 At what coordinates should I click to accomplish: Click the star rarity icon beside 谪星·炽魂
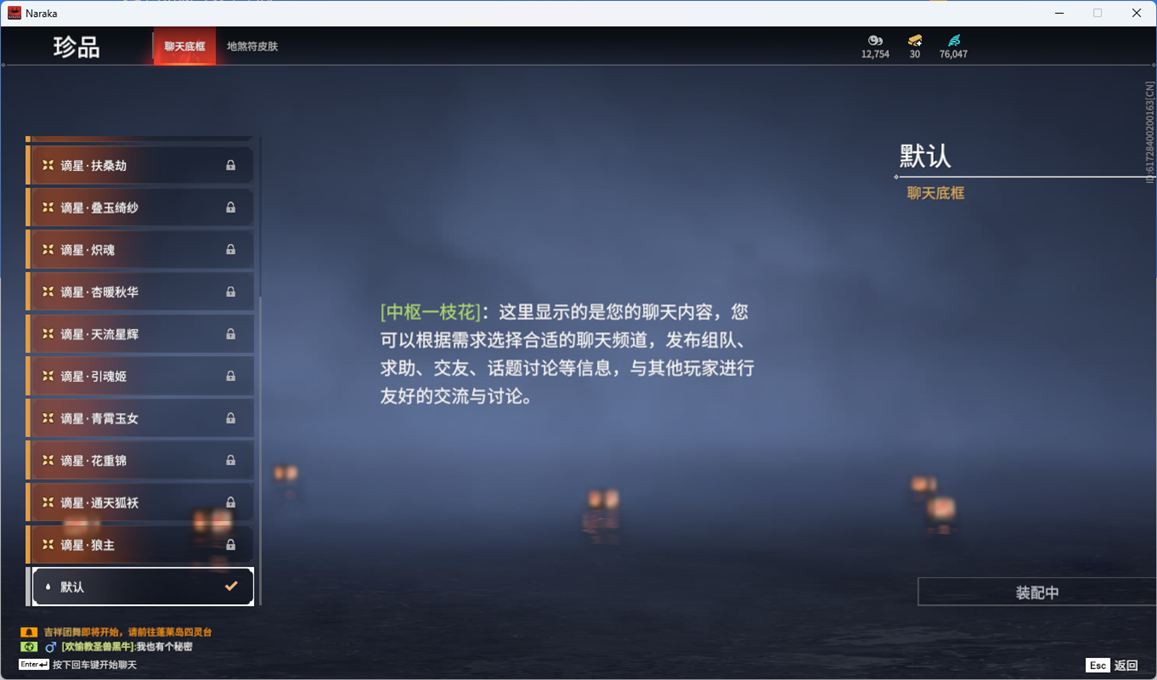click(48, 249)
